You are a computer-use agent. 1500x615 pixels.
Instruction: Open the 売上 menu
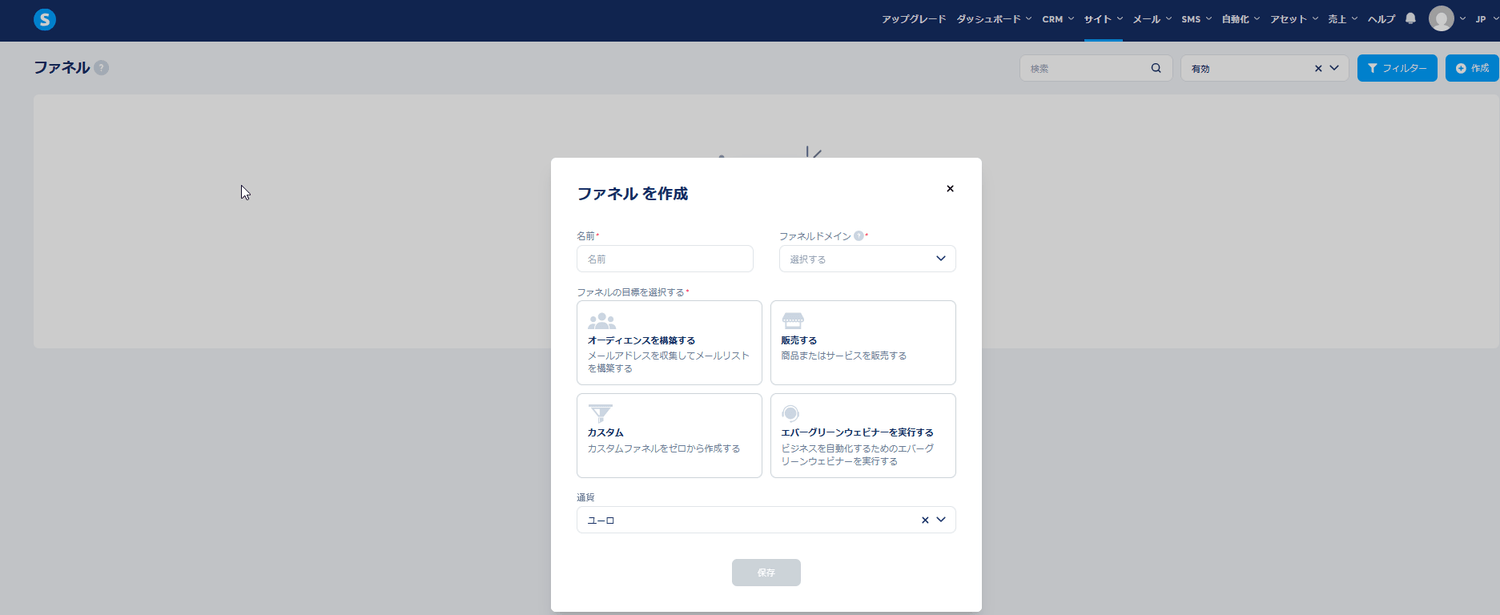click(x=1343, y=19)
